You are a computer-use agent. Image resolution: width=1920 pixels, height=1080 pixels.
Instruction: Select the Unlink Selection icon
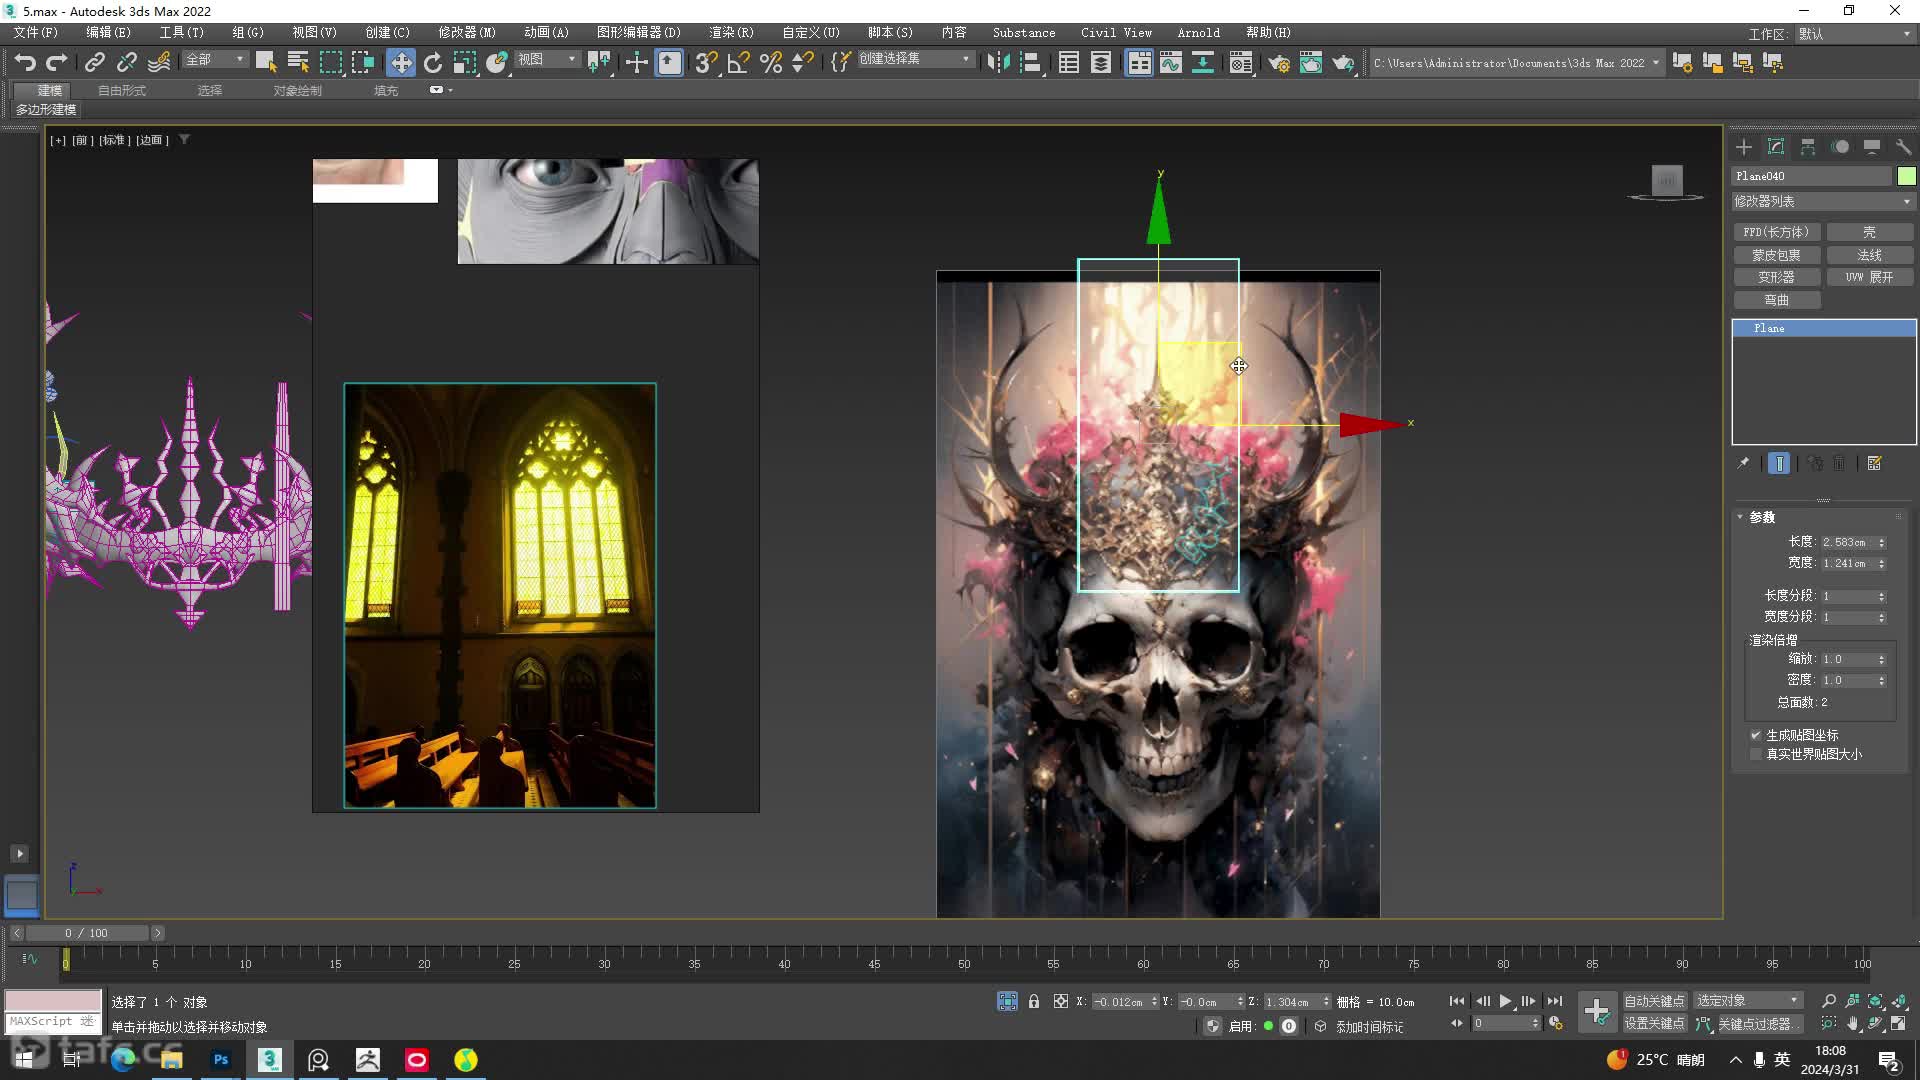click(126, 62)
